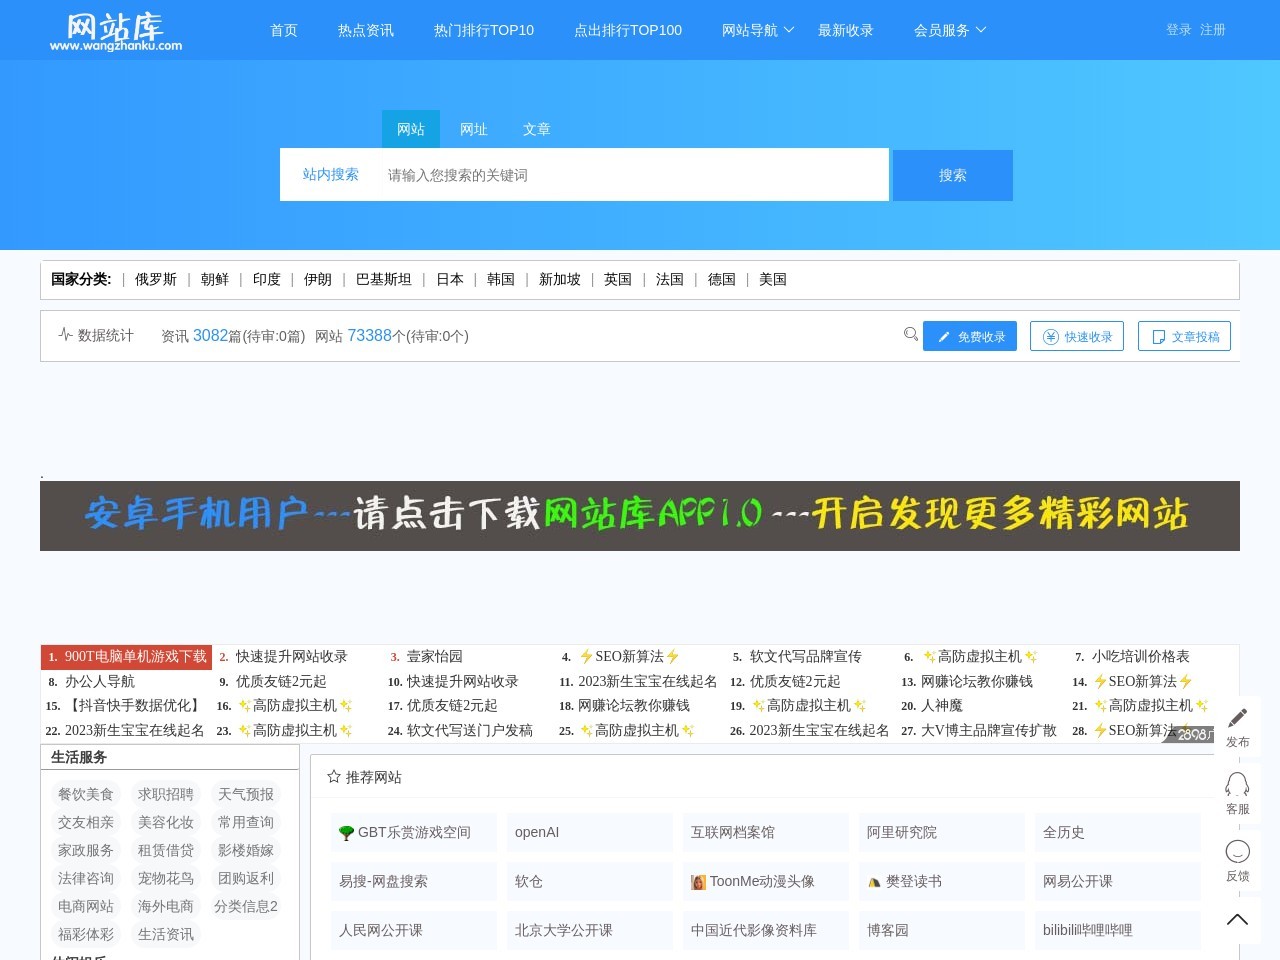The height and width of the screenshot is (960, 1280).
Task: Click the 樊登读书 site icon
Action: pyautogui.click(x=874, y=882)
